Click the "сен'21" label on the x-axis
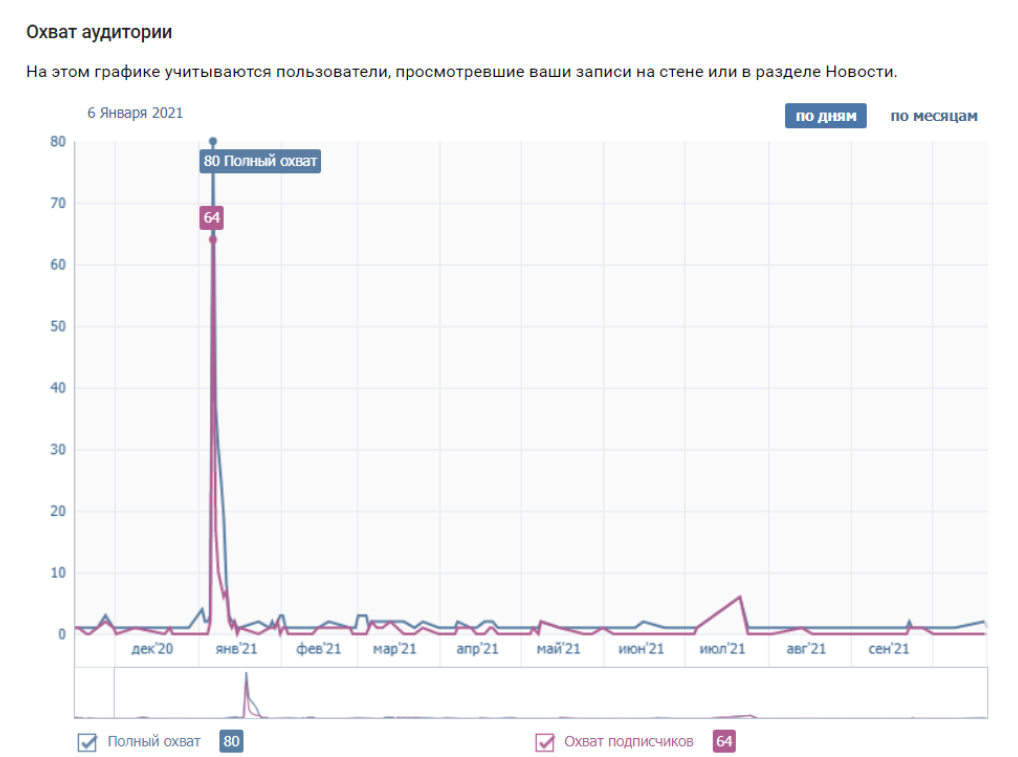1018x757 pixels. (888, 650)
